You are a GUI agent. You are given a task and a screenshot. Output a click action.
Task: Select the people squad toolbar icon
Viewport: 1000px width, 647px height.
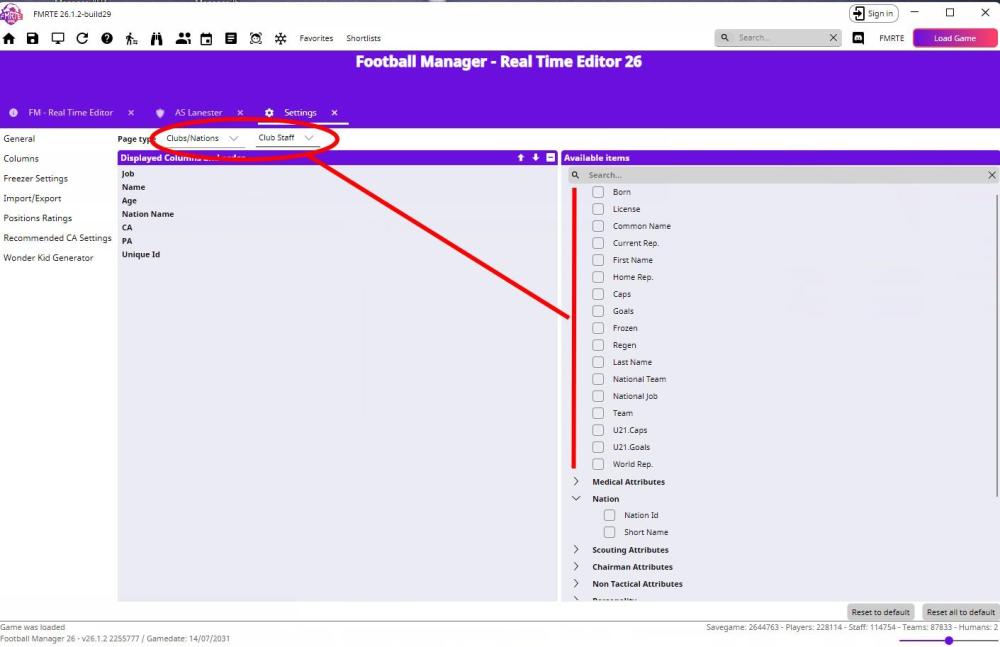click(x=182, y=38)
